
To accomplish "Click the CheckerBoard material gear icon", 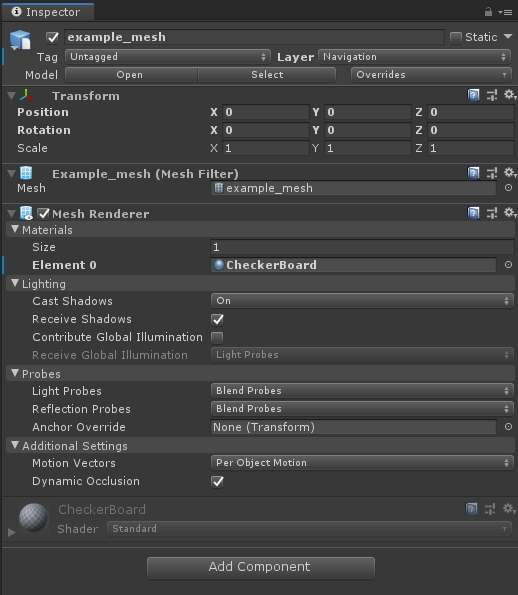I will click(x=509, y=508).
